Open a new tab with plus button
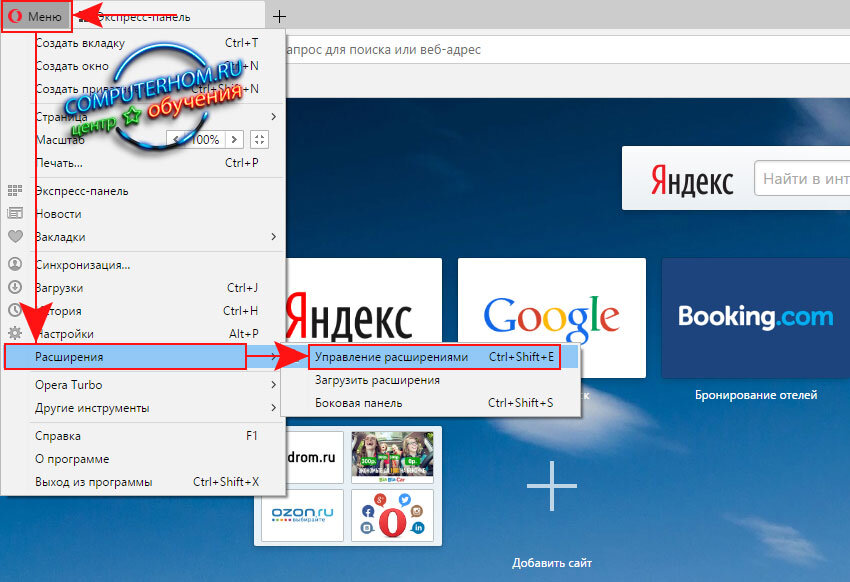850x582 pixels. 279,17
